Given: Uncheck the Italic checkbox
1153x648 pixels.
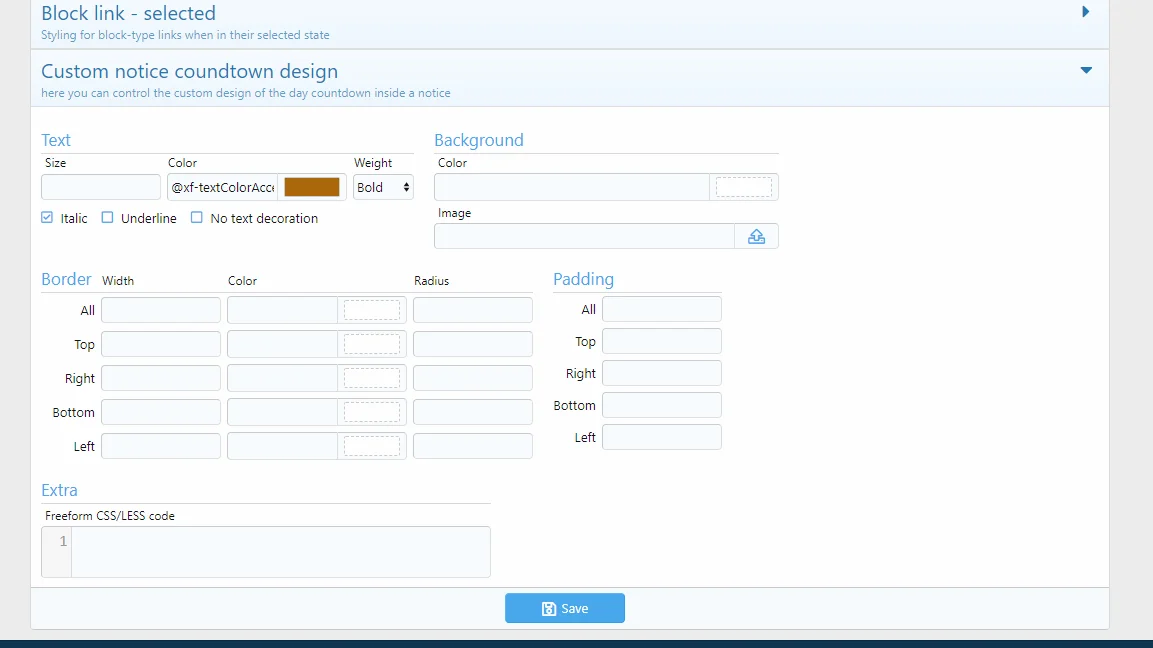Looking at the screenshot, I should pos(47,218).
